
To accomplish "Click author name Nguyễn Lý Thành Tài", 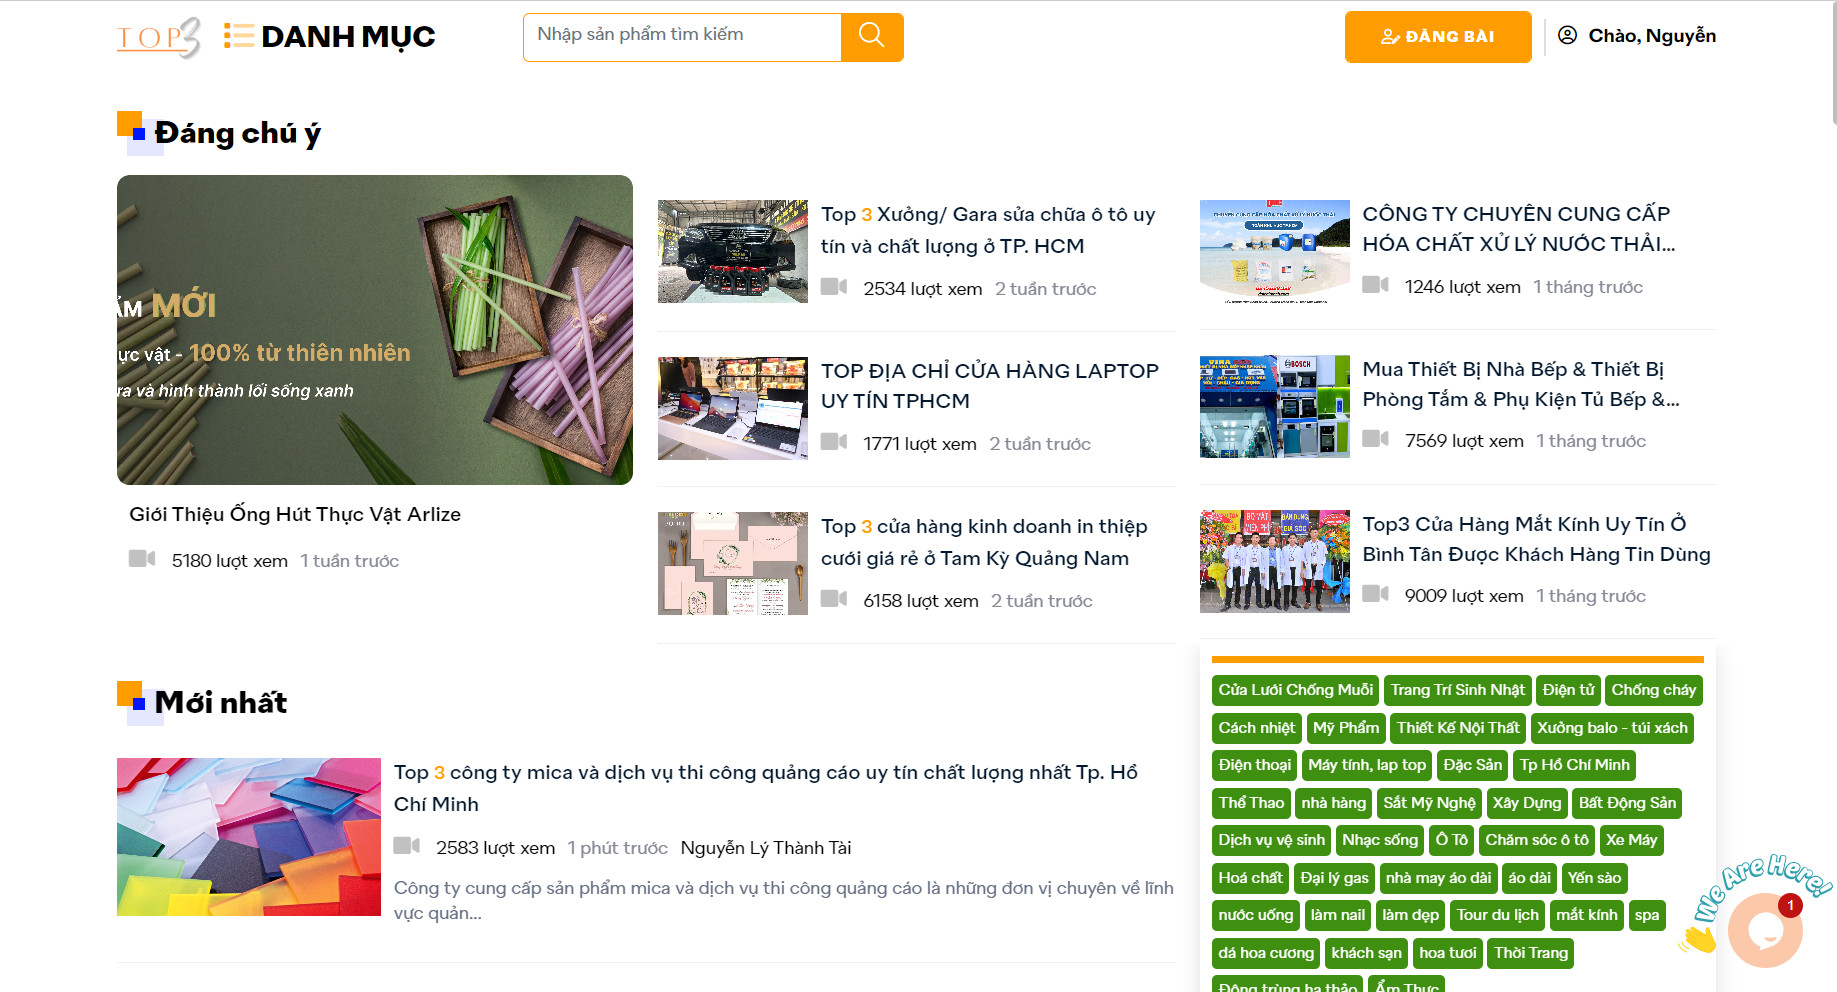I will pos(766,848).
